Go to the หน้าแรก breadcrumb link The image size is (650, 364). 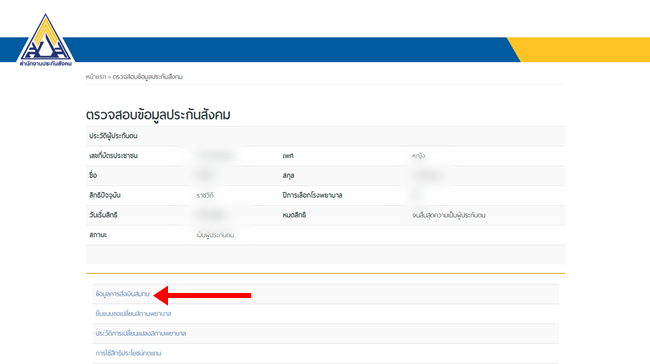[x=96, y=77]
